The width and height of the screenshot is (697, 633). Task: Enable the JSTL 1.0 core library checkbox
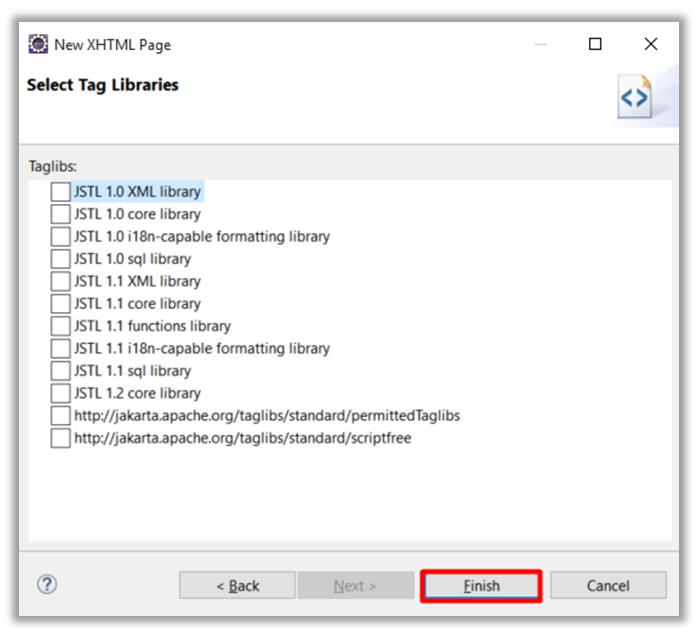(x=61, y=214)
